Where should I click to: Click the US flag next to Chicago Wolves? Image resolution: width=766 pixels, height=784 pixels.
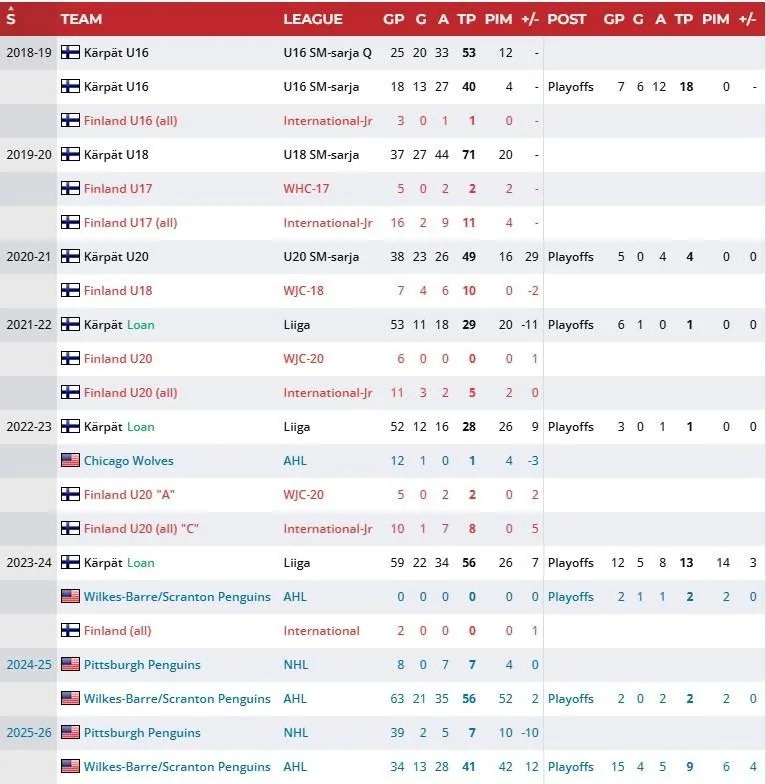[70, 460]
